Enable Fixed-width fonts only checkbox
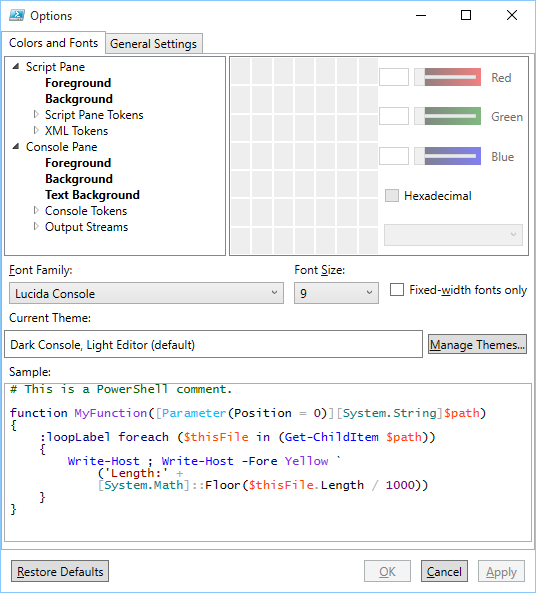Image resolution: width=536 pixels, height=593 pixels. (397, 290)
